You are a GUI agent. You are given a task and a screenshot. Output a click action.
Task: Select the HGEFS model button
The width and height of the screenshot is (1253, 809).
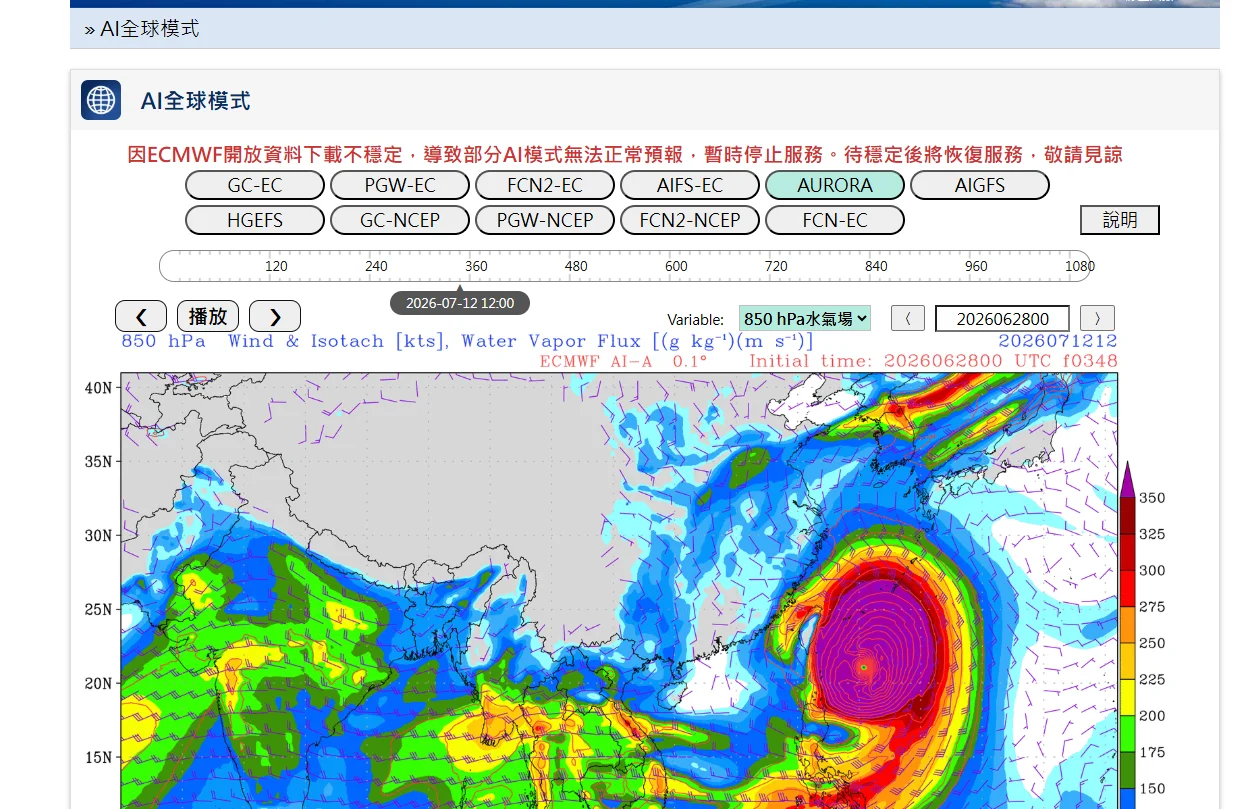coord(255,220)
